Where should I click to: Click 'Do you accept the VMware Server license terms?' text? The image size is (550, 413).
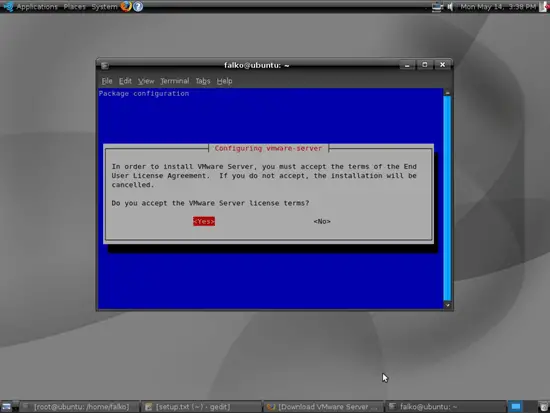click(210, 203)
